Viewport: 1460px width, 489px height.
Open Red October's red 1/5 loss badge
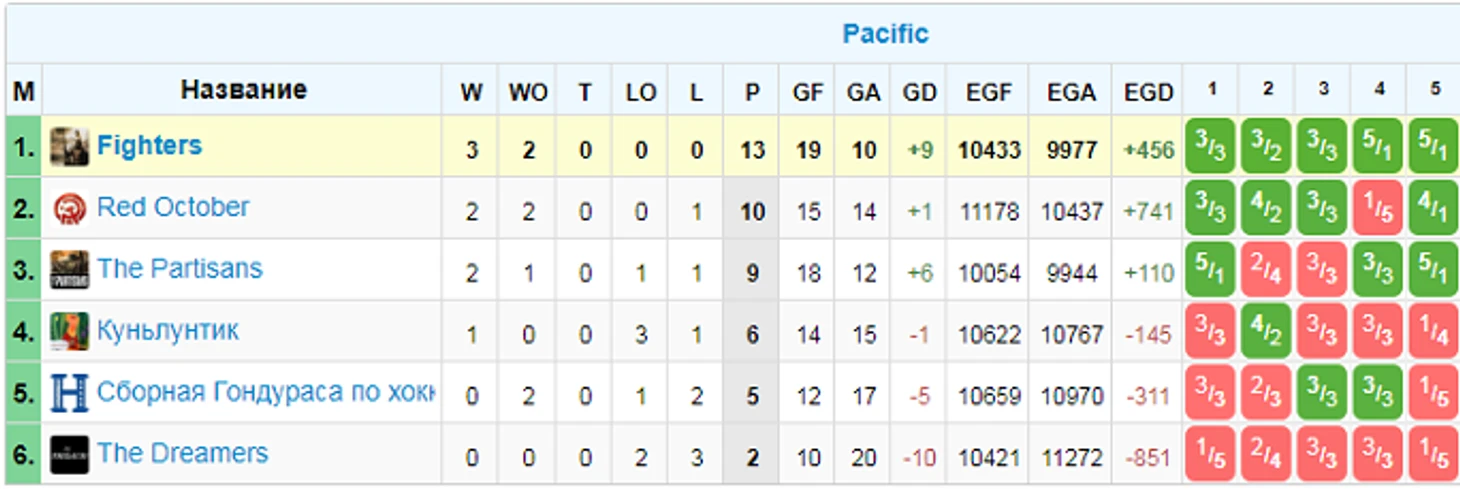1377,209
